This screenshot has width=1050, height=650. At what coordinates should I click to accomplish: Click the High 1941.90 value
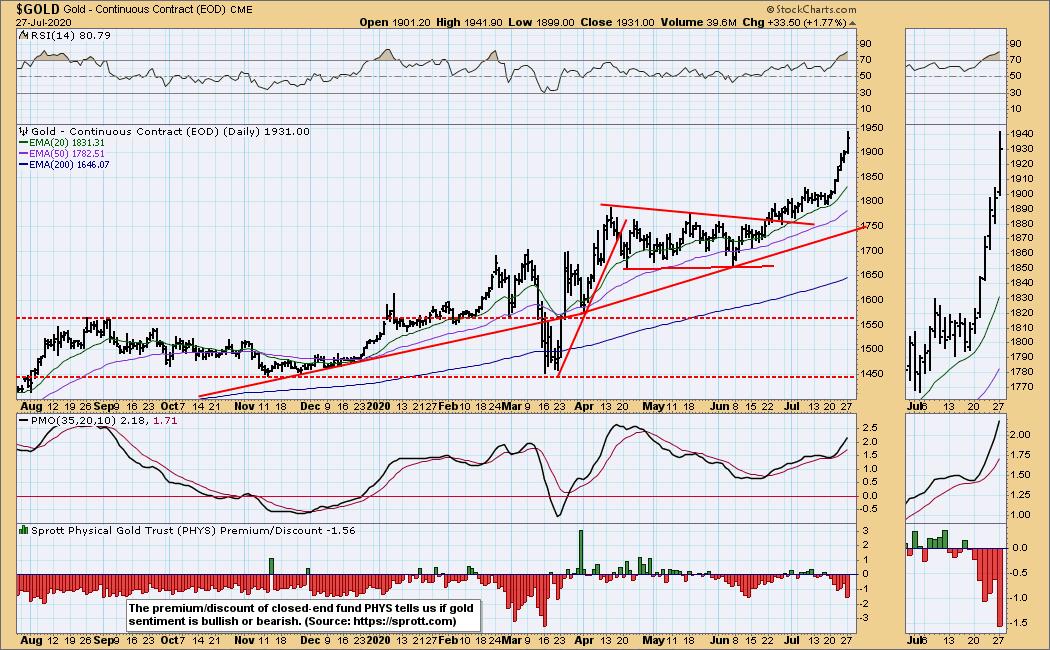[469, 22]
